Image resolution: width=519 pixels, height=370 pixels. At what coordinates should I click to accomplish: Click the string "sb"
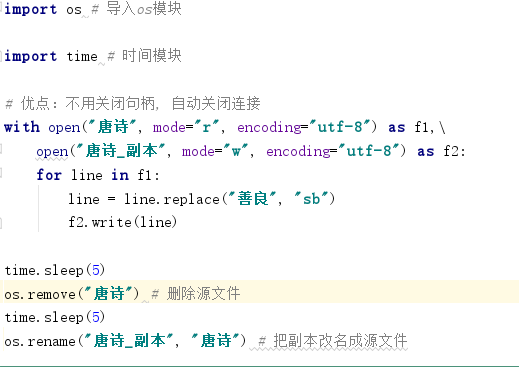point(311,199)
